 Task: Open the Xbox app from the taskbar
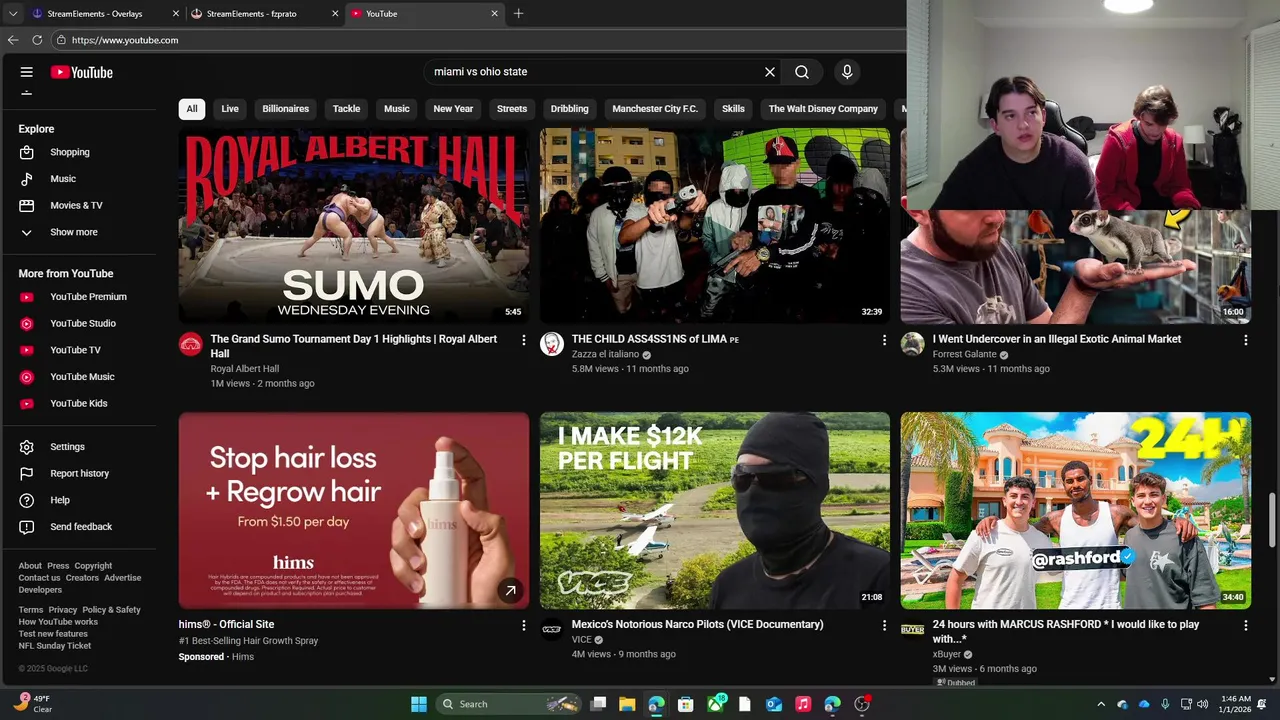(x=716, y=704)
